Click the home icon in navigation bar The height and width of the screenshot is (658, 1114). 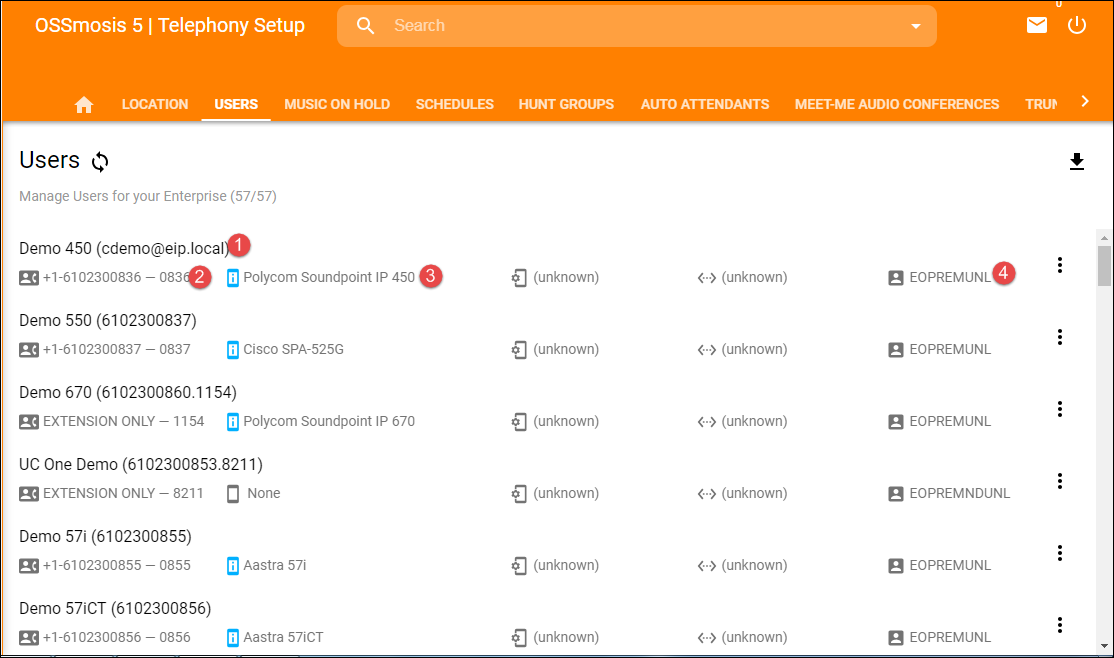[x=84, y=105]
